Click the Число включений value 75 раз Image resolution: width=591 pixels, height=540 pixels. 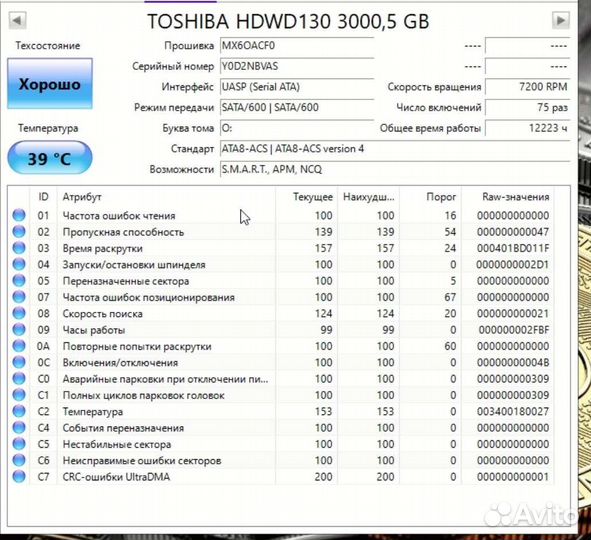527,107
